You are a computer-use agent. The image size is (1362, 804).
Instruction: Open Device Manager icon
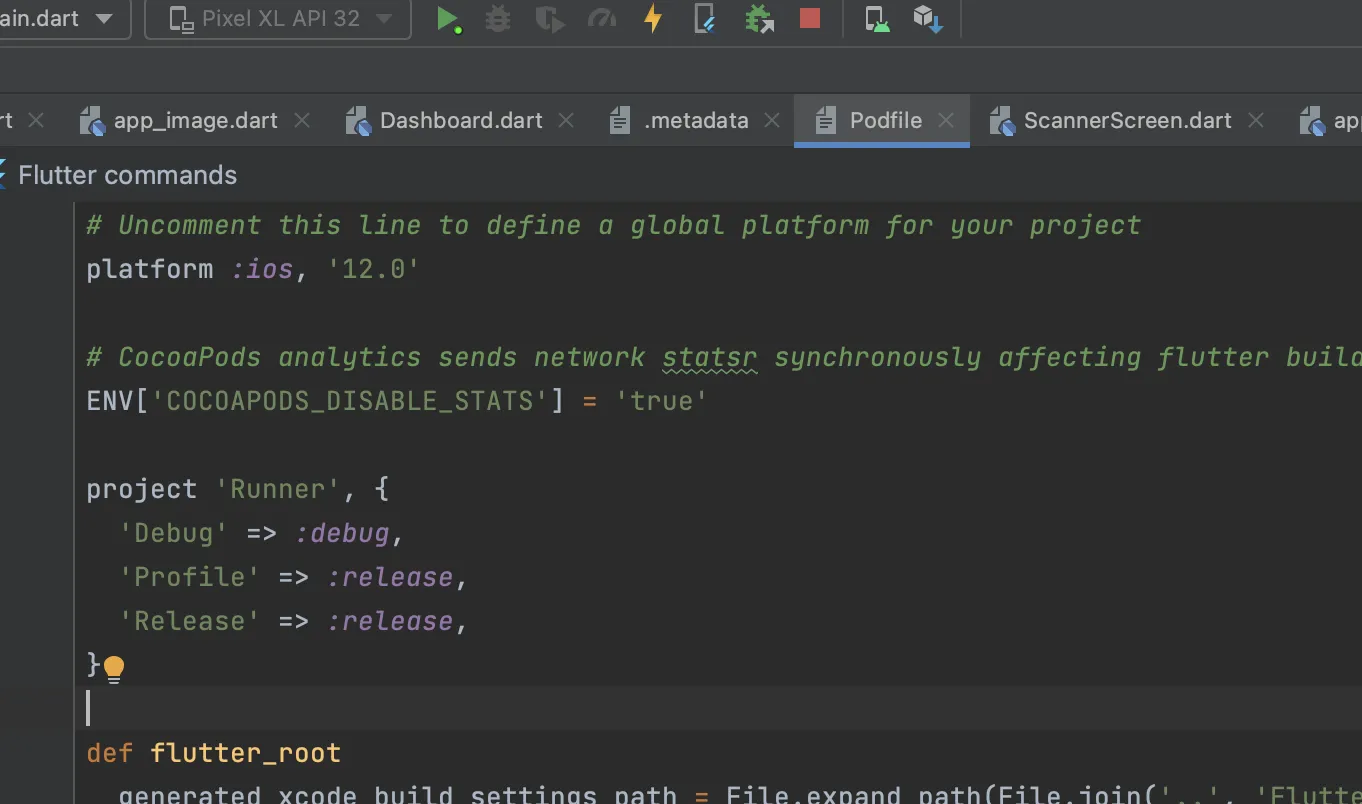click(x=877, y=19)
